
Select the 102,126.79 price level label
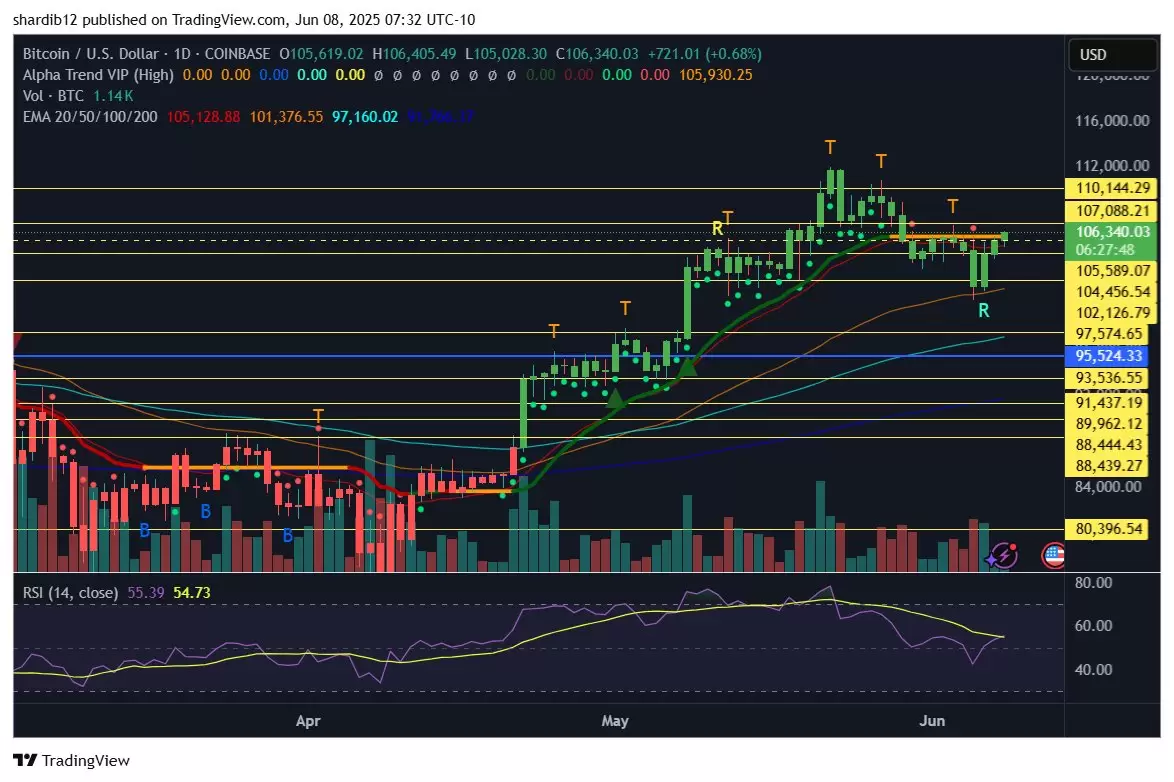[1112, 312]
